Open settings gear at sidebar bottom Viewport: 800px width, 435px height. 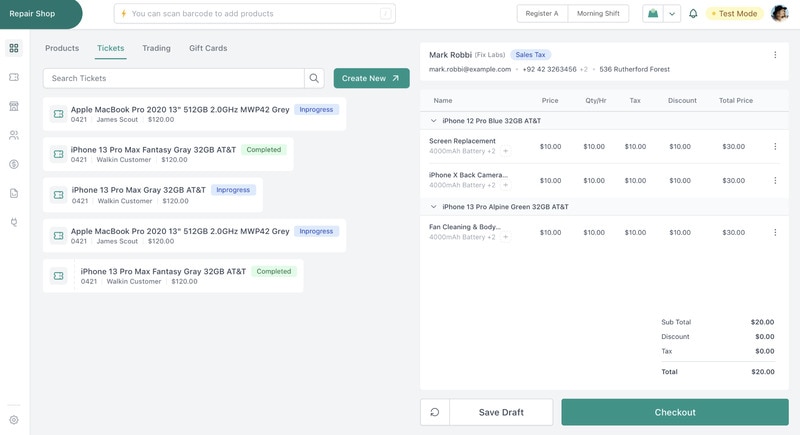click(x=14, y=420)
